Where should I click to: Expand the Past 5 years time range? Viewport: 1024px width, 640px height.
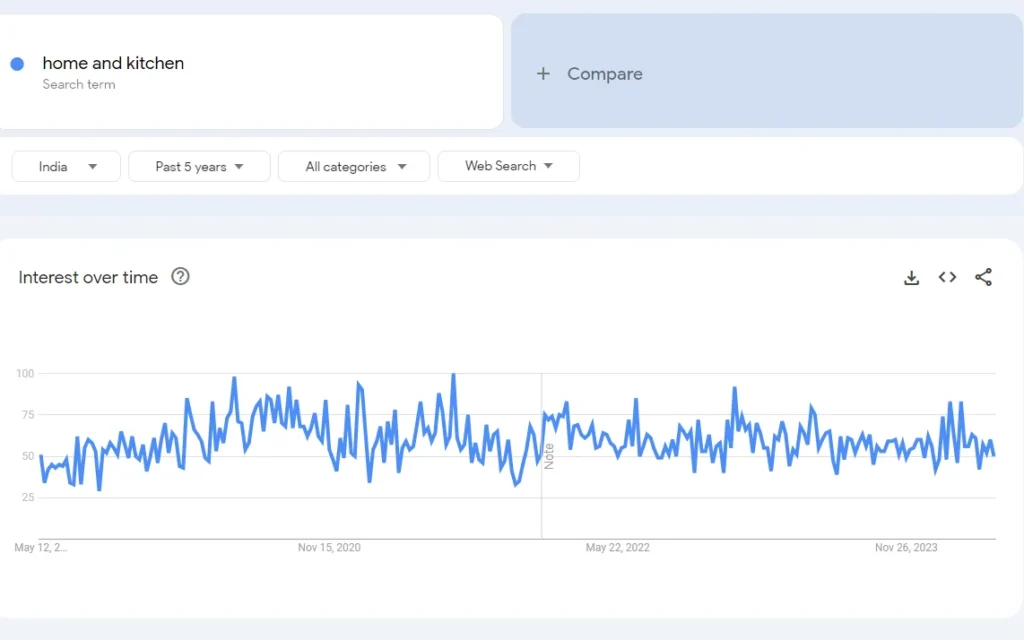(x=199, y=167)
